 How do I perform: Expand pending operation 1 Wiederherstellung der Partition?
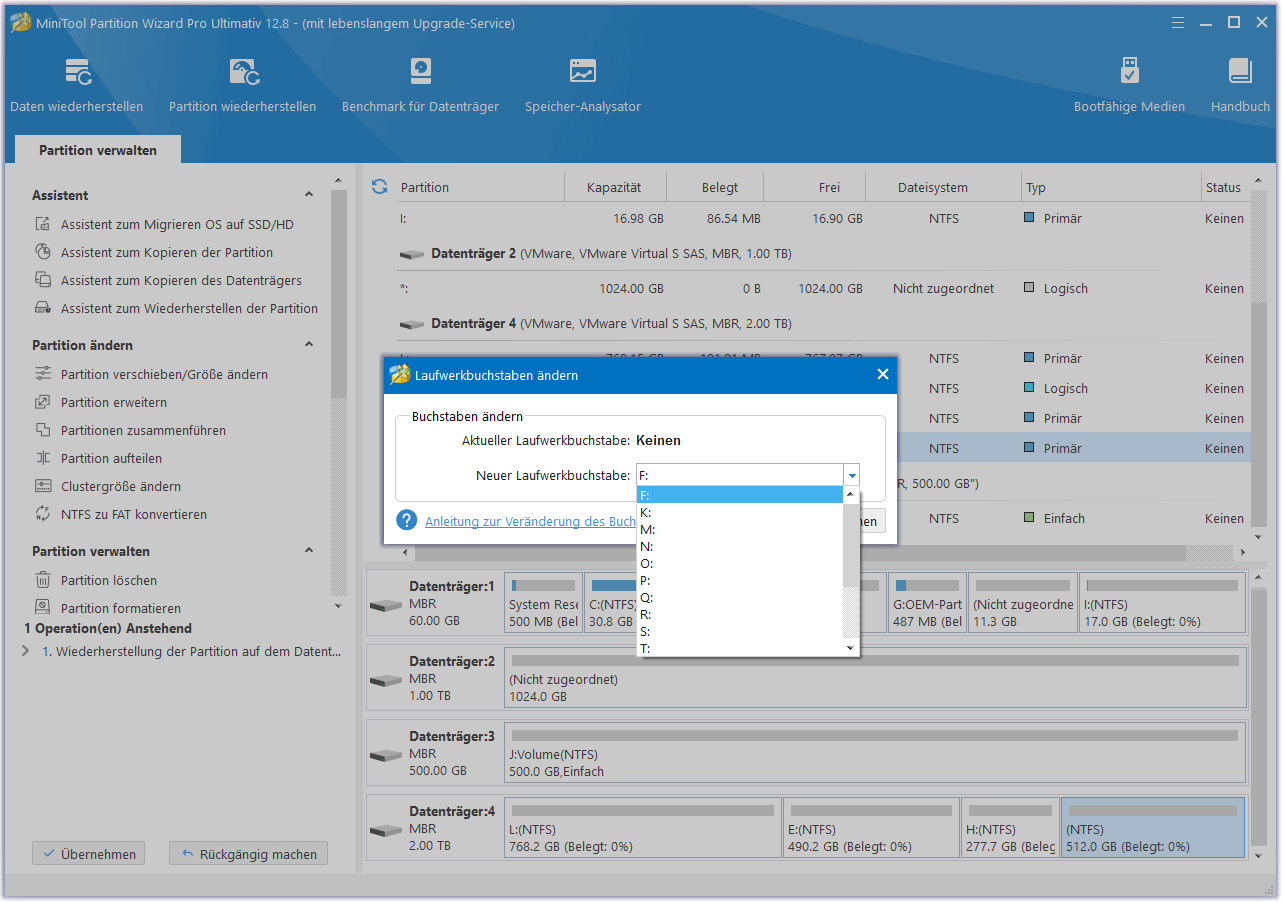(x=26, y=651)
